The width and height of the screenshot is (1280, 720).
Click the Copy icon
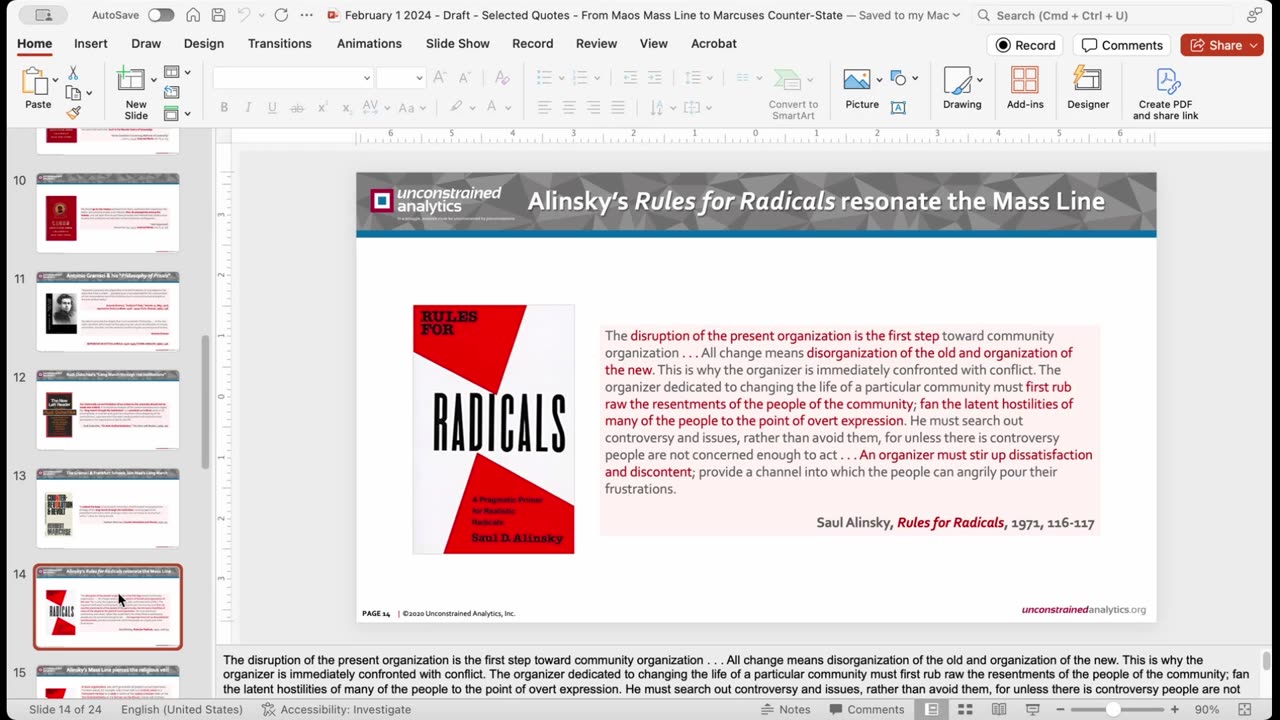point(73,93)
